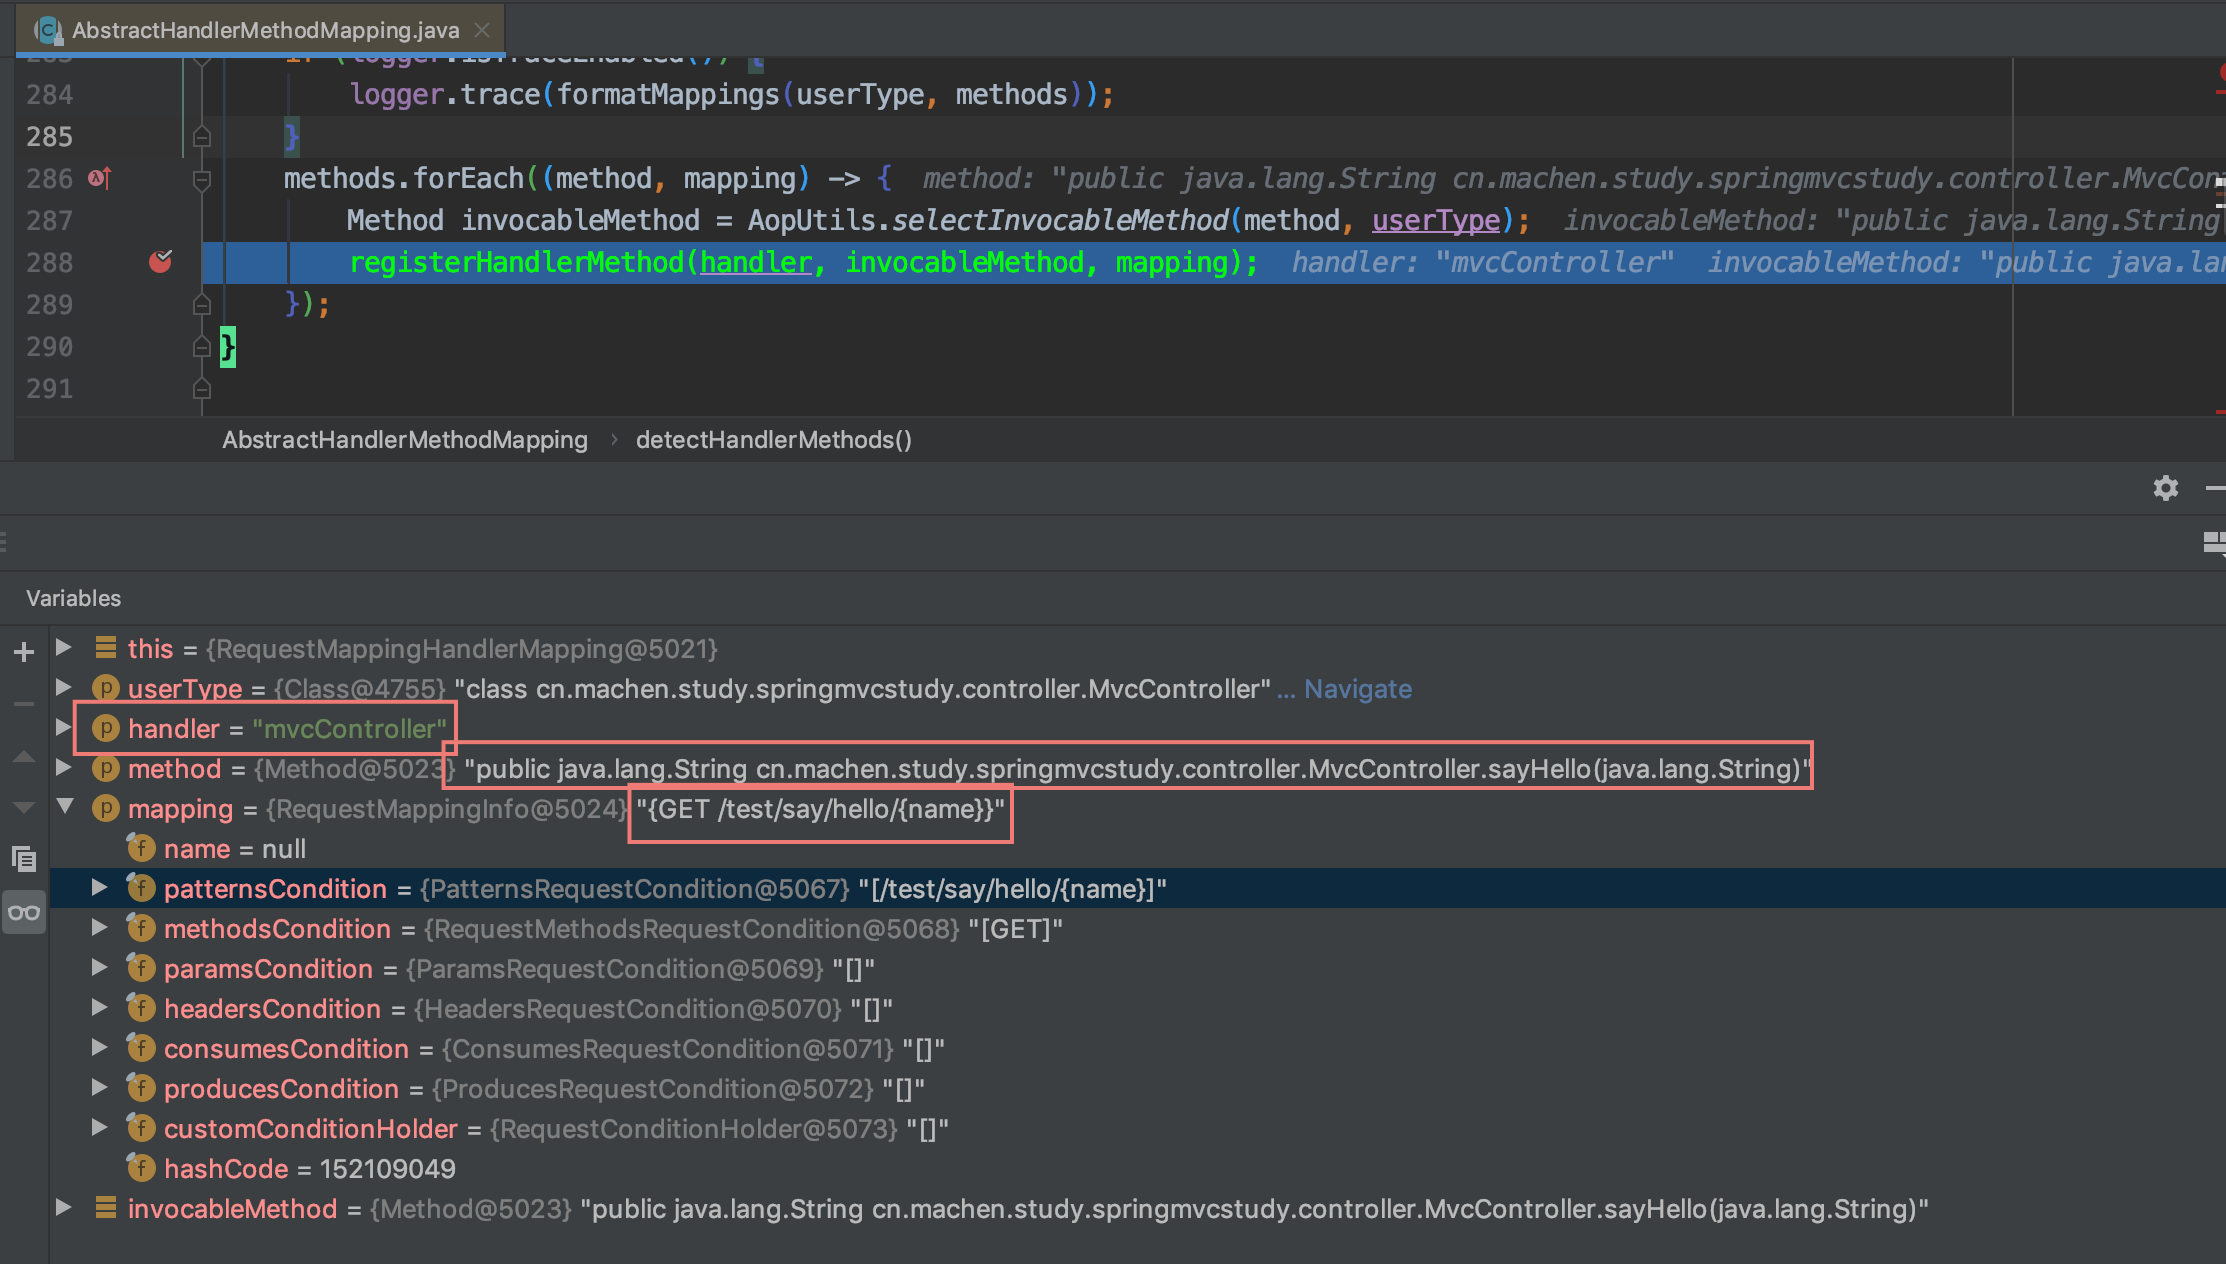Image resolution: width=2226 pixels, height=1264 pixels.
Task: Select the hashCode = 152109049 row
Action: tap(1138, 1168)
